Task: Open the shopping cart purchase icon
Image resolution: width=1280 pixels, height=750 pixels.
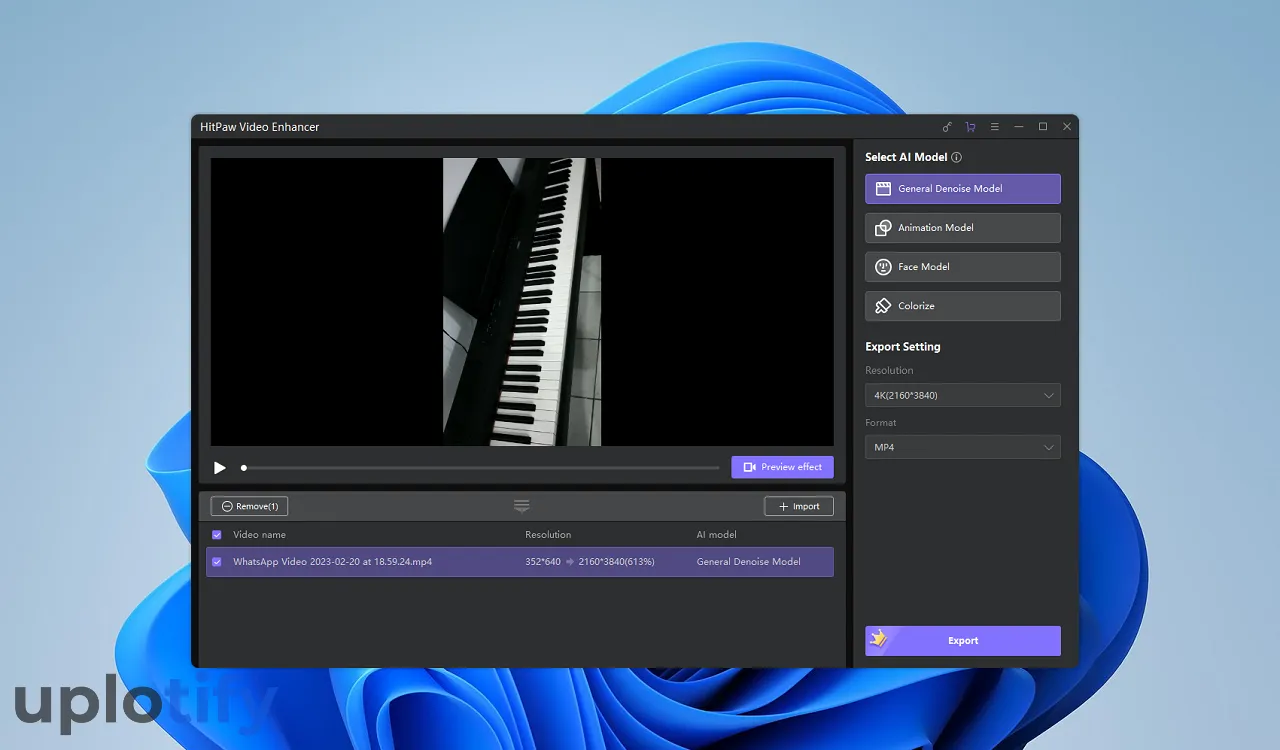Action: tap(970, 127)
